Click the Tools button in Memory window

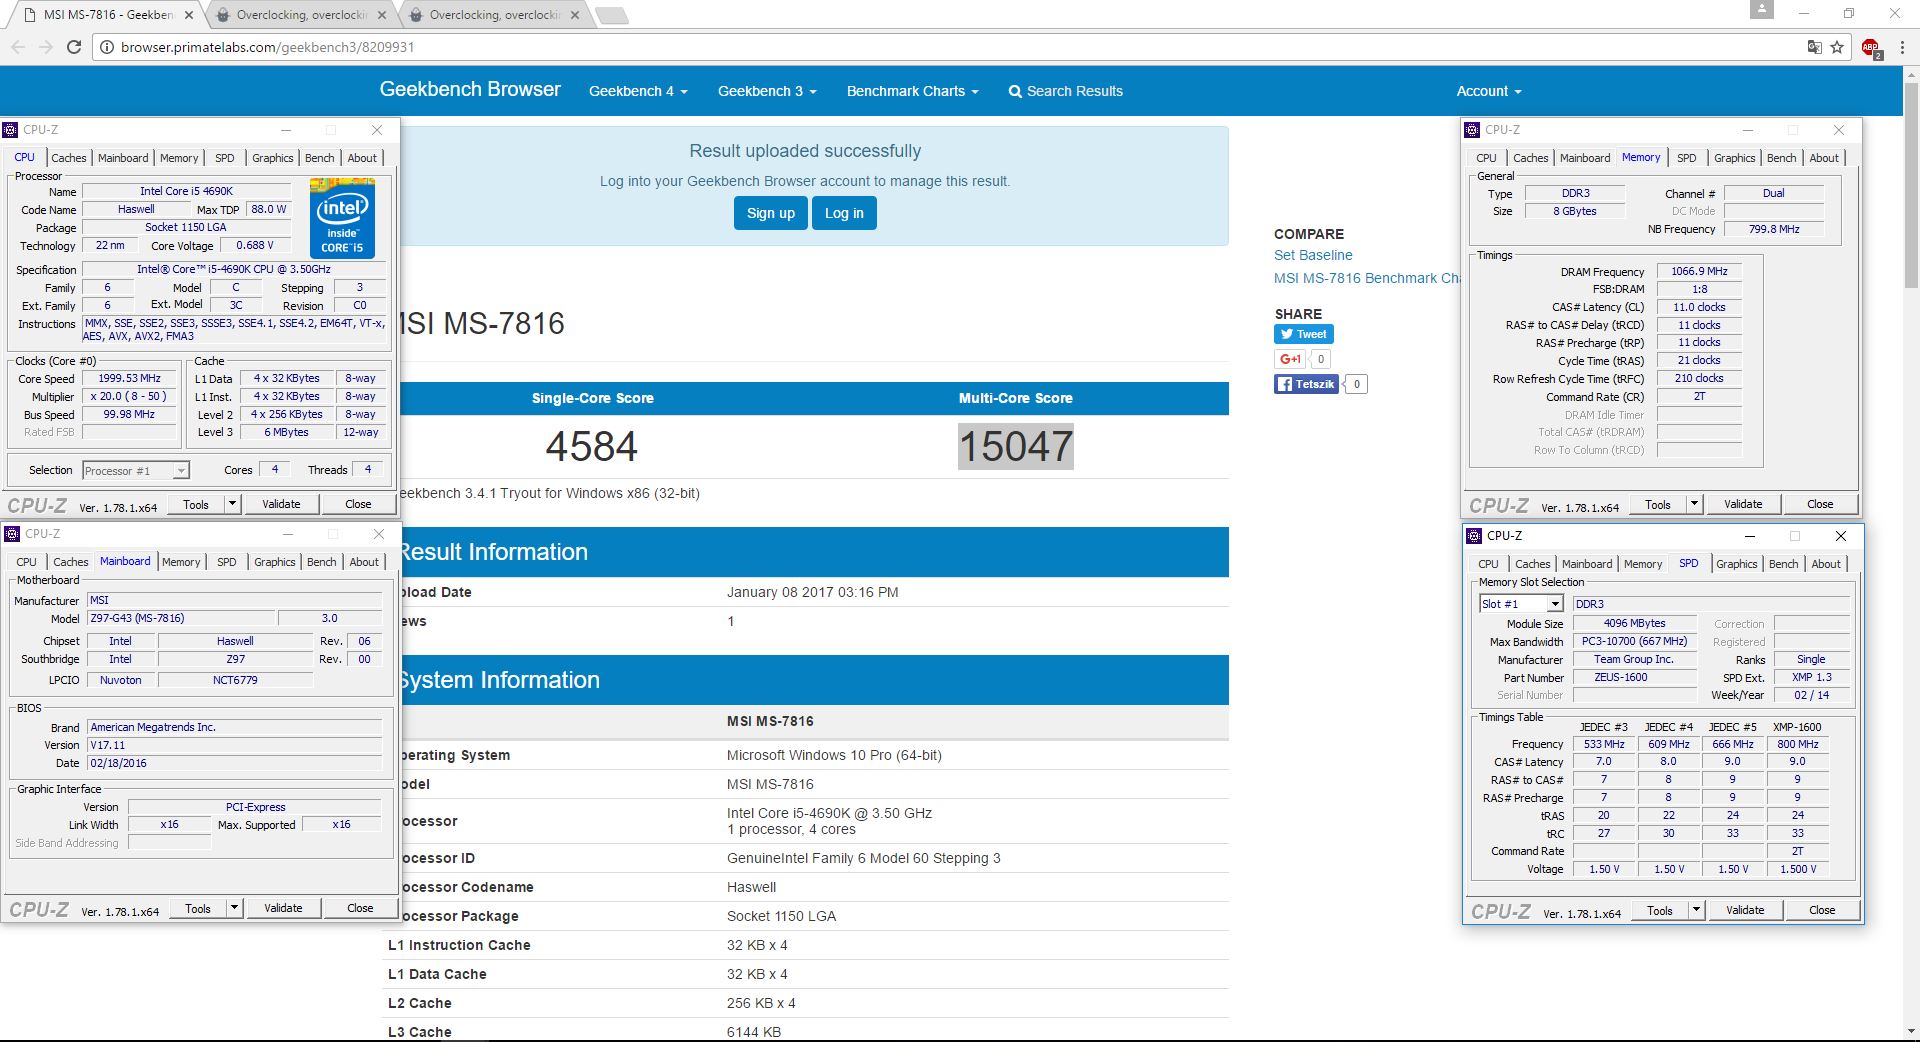click(x=1658, y=504)
